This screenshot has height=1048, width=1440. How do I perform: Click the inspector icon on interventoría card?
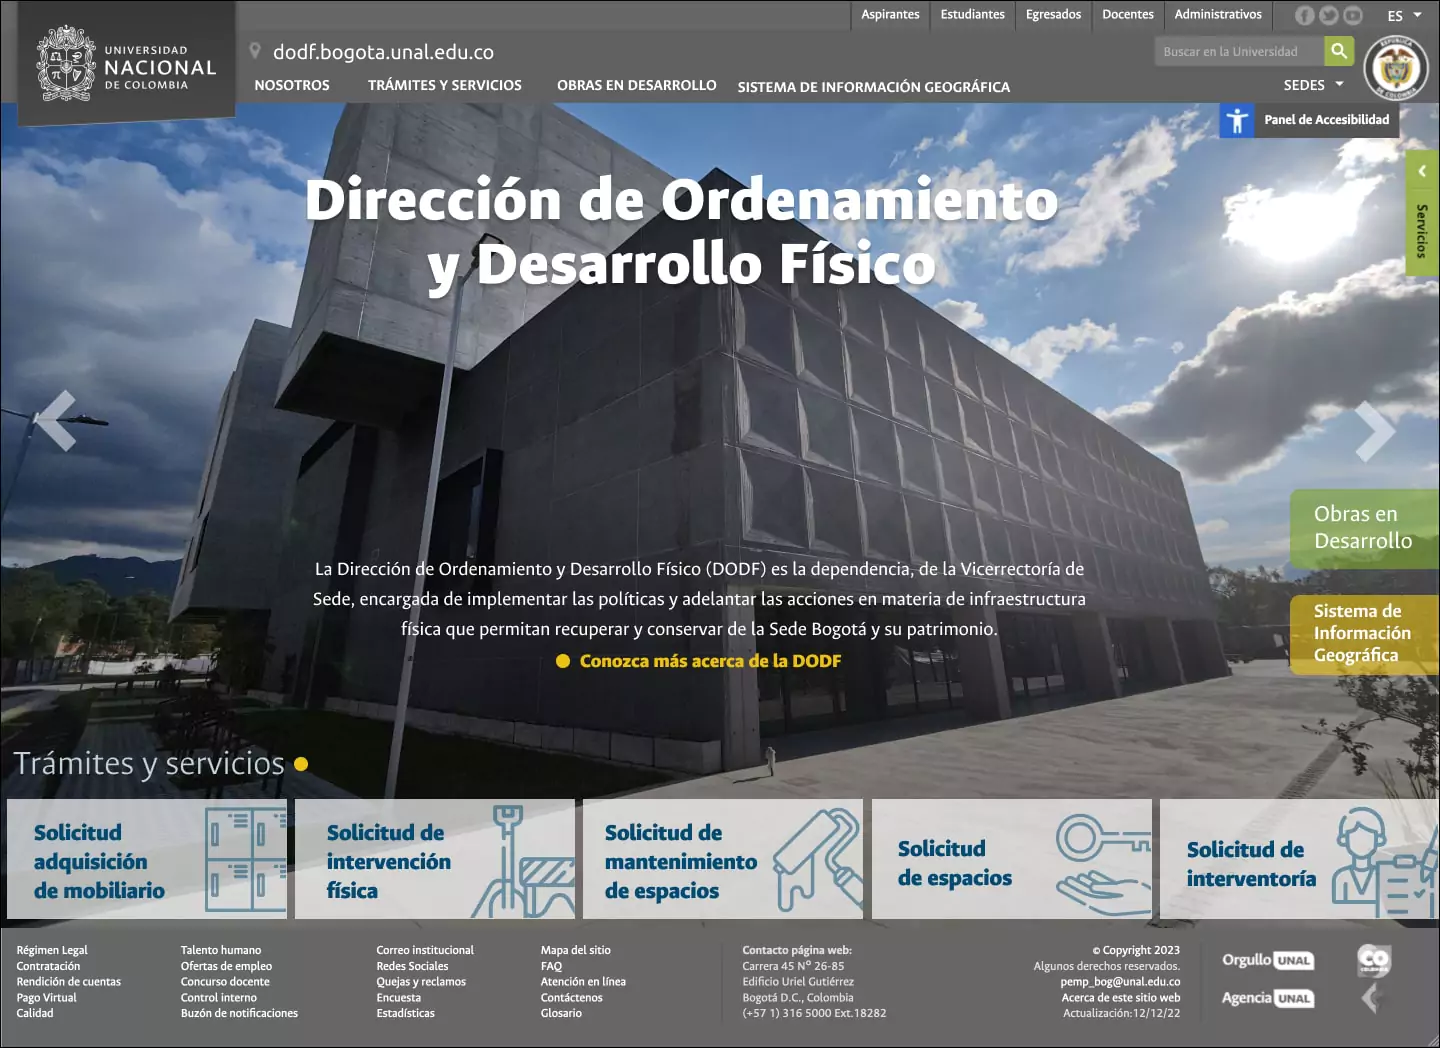click(1385, 862)
